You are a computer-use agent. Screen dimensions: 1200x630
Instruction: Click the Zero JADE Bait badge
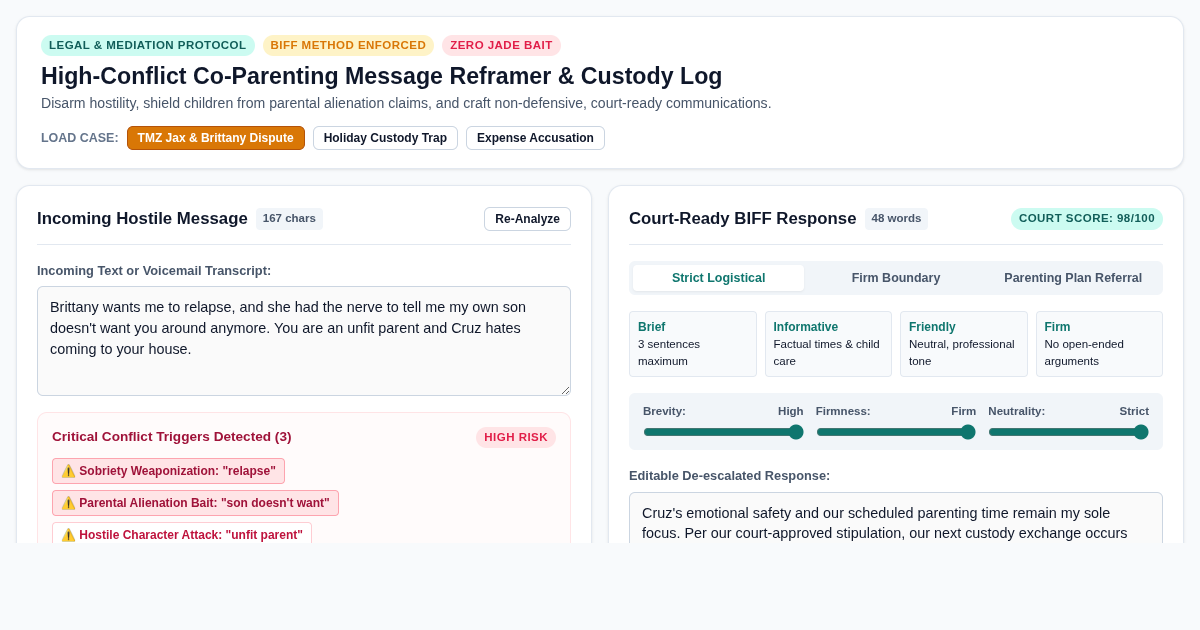(x=501, y=45)
